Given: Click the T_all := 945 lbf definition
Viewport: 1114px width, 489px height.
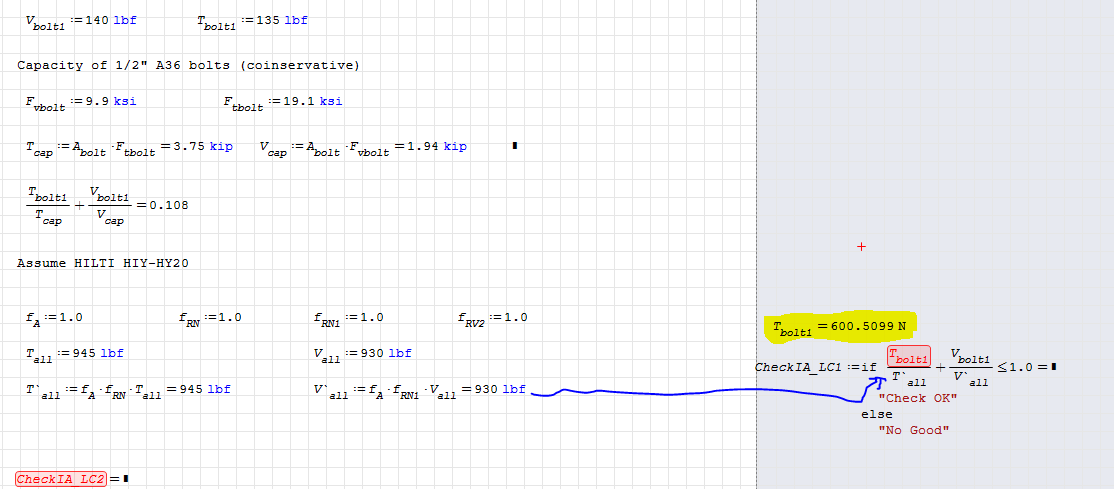Looking at the screenshot, I should pos(74,353).
